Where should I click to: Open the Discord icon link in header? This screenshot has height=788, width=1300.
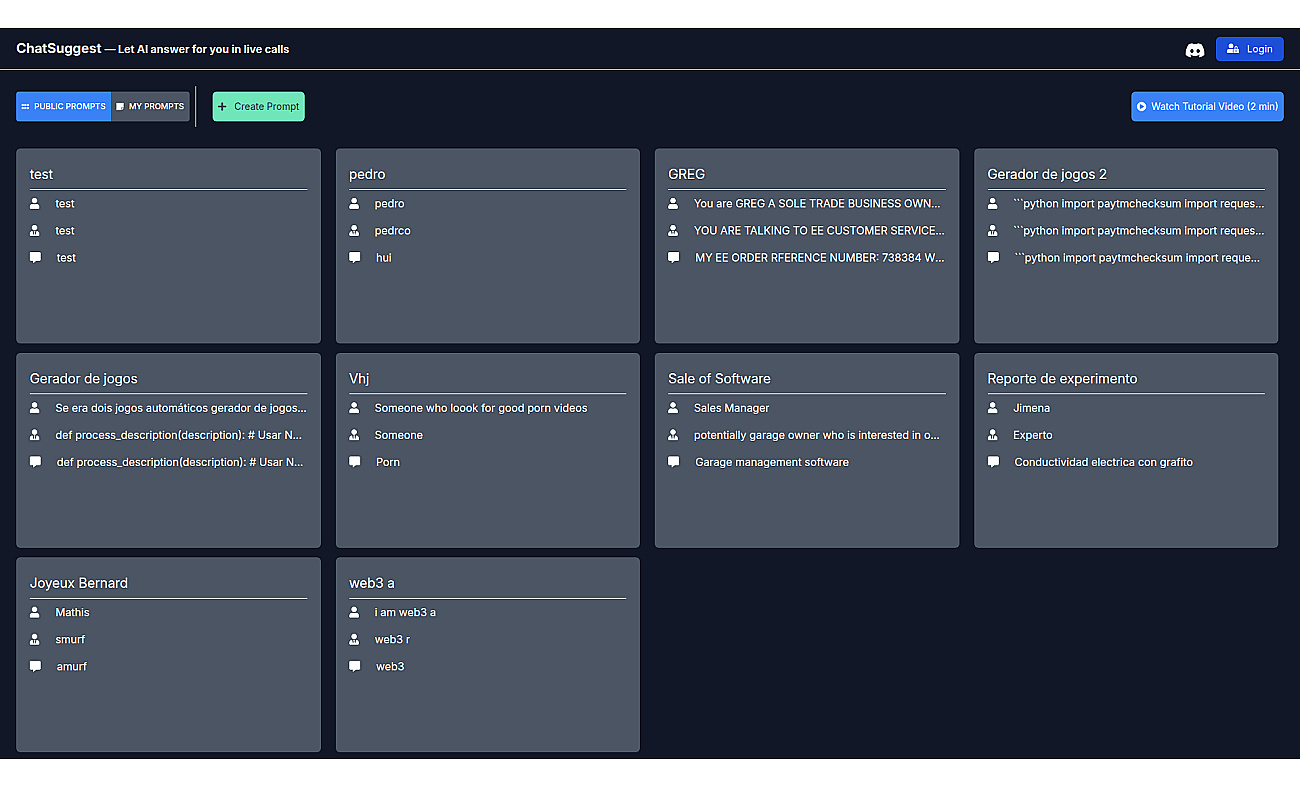[1194, 49]
